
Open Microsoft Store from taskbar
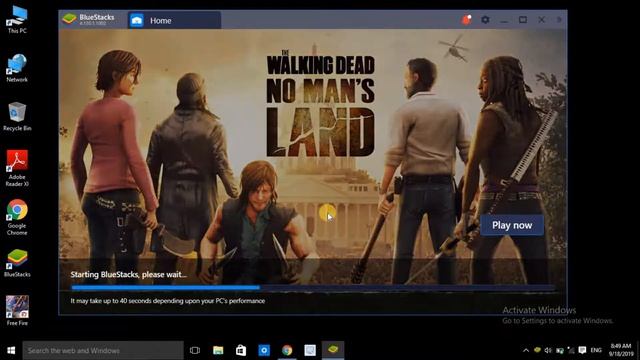241,350
